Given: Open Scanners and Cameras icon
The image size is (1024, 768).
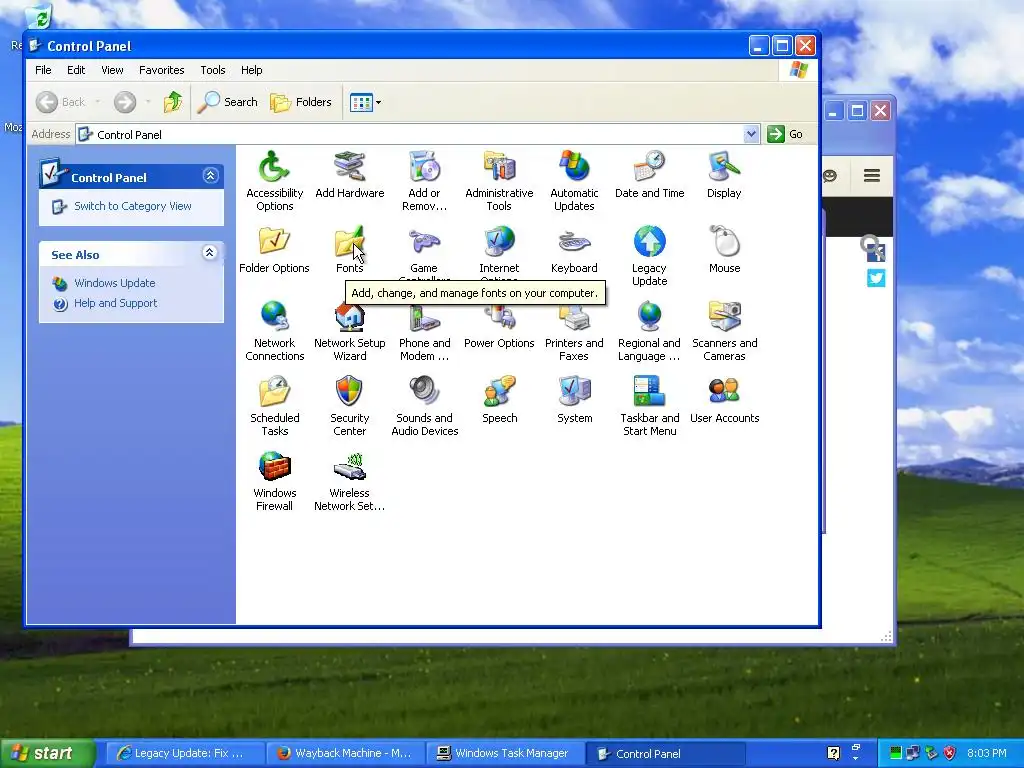Looking at the screenshot, I should 724,317.
